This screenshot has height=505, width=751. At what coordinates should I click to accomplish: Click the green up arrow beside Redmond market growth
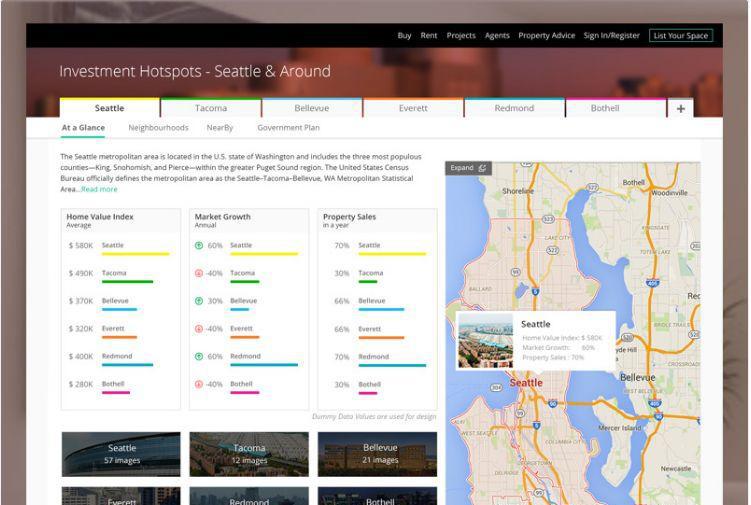coord(199,356)
